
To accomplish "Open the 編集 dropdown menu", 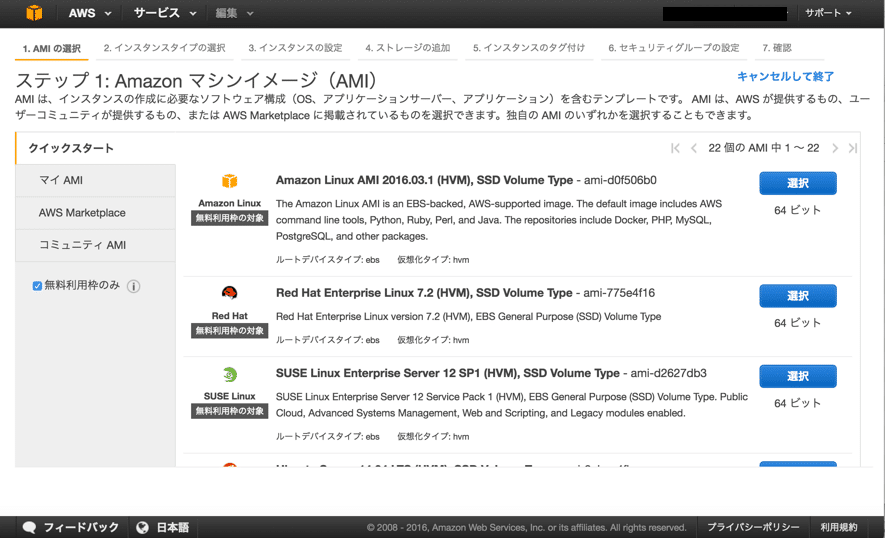I will 234,13.
